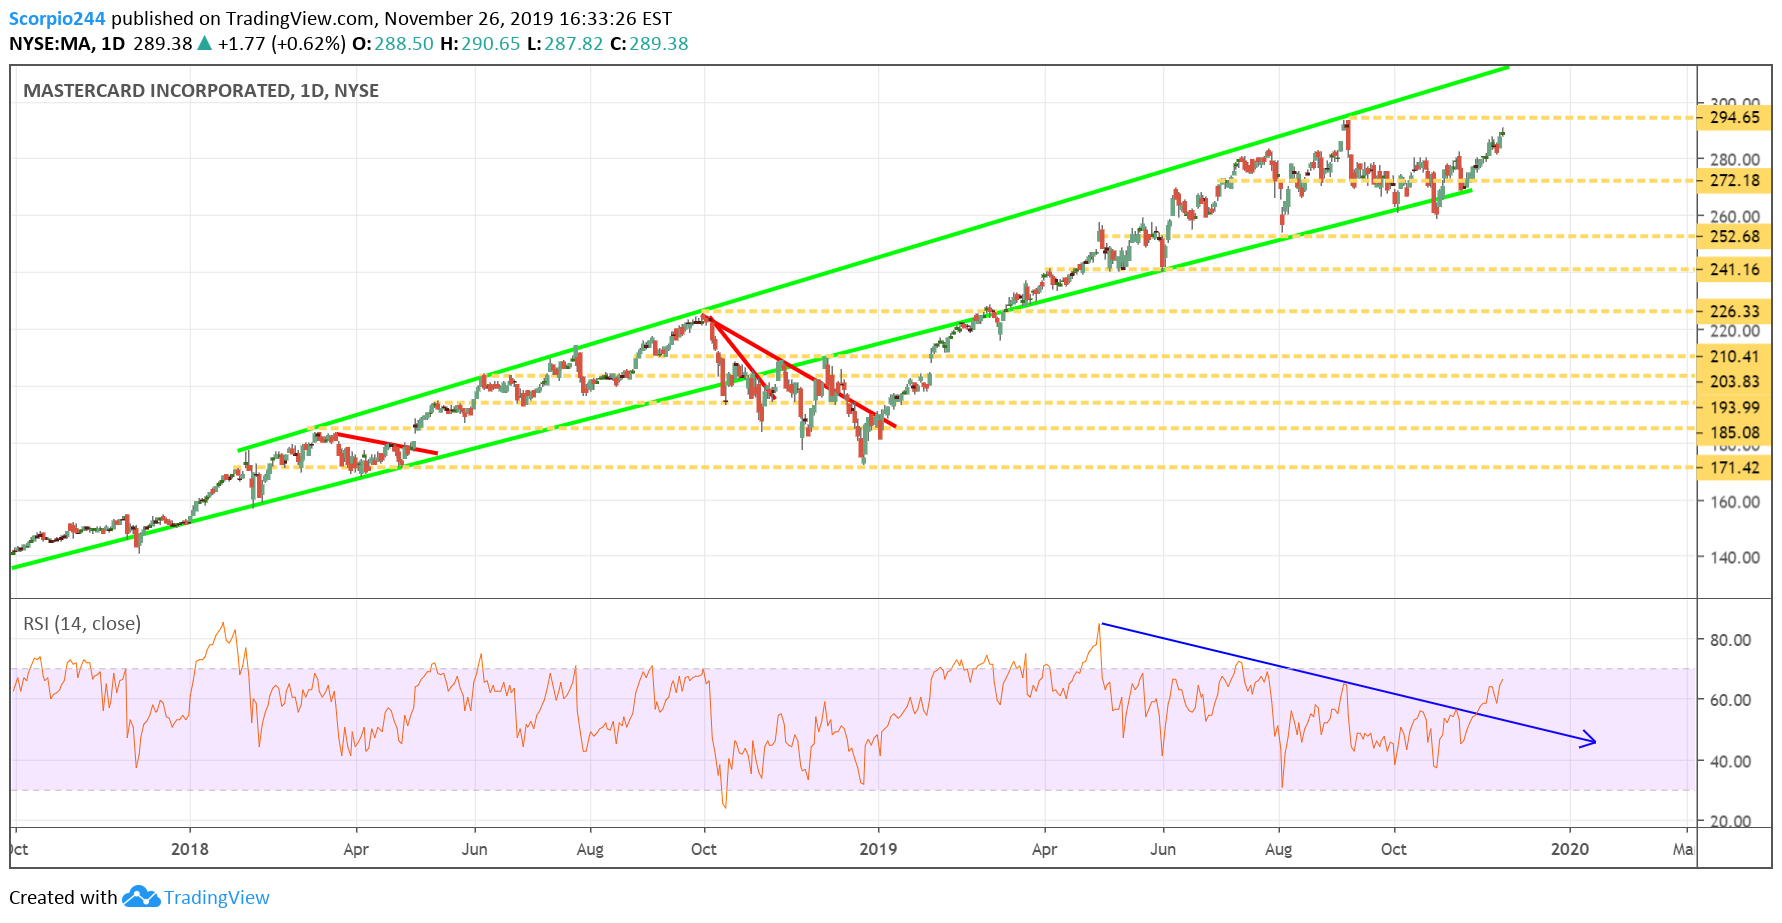Image resolution: width=1782 pixels, height=923 pixels.
Task: Click the 203.83 price level label
Action: pyautogui.click(x=1734, y=382)
